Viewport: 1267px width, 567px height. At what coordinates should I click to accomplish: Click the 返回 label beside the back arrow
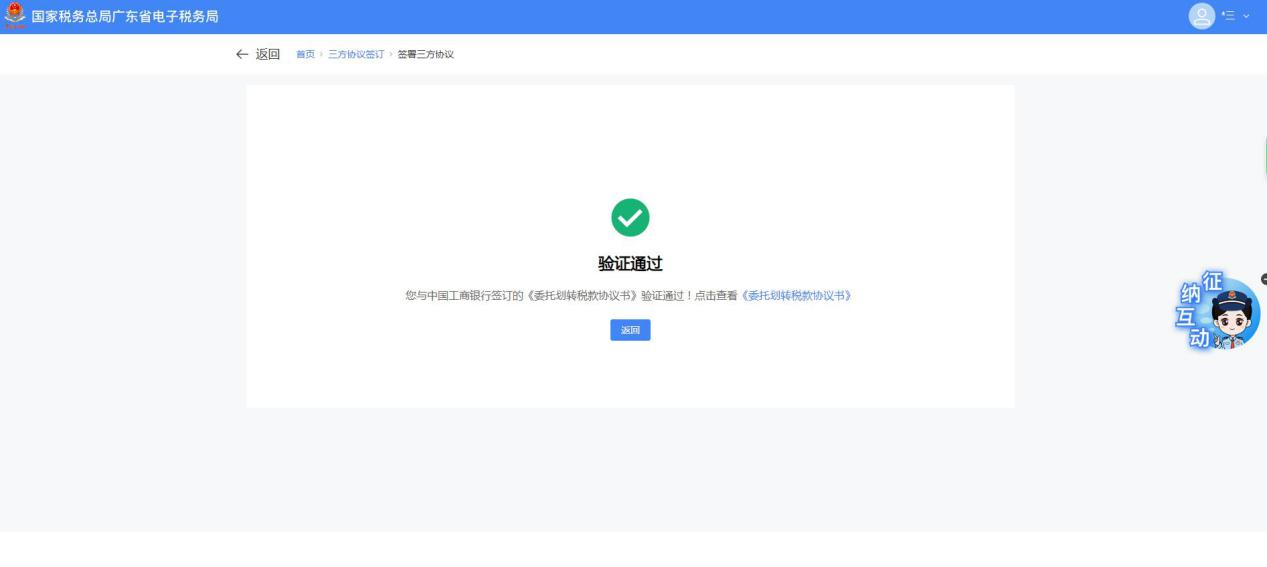pyautogui.click(x=268, y=54)
